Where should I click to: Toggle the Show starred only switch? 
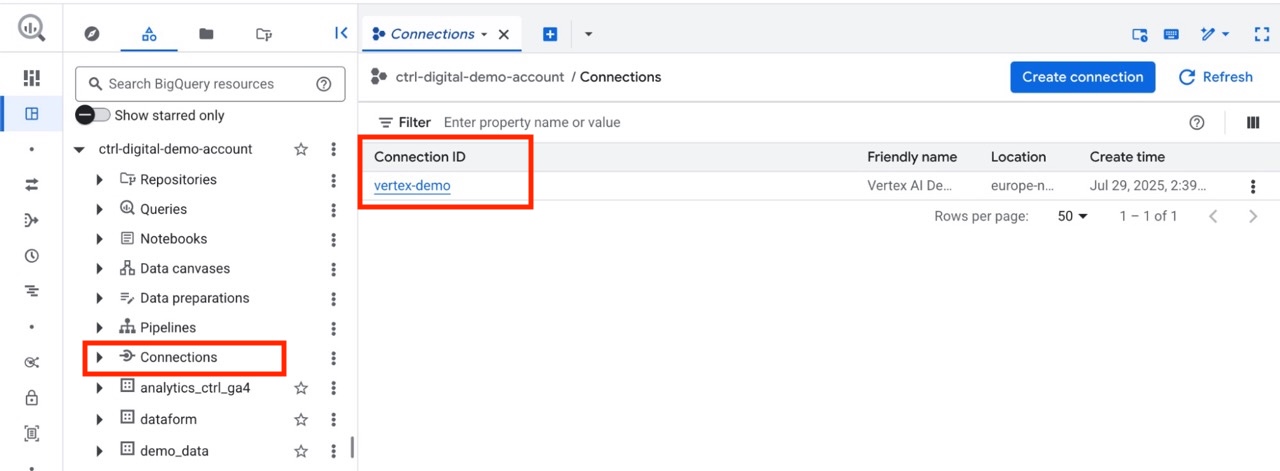click(x=93, y=116)
